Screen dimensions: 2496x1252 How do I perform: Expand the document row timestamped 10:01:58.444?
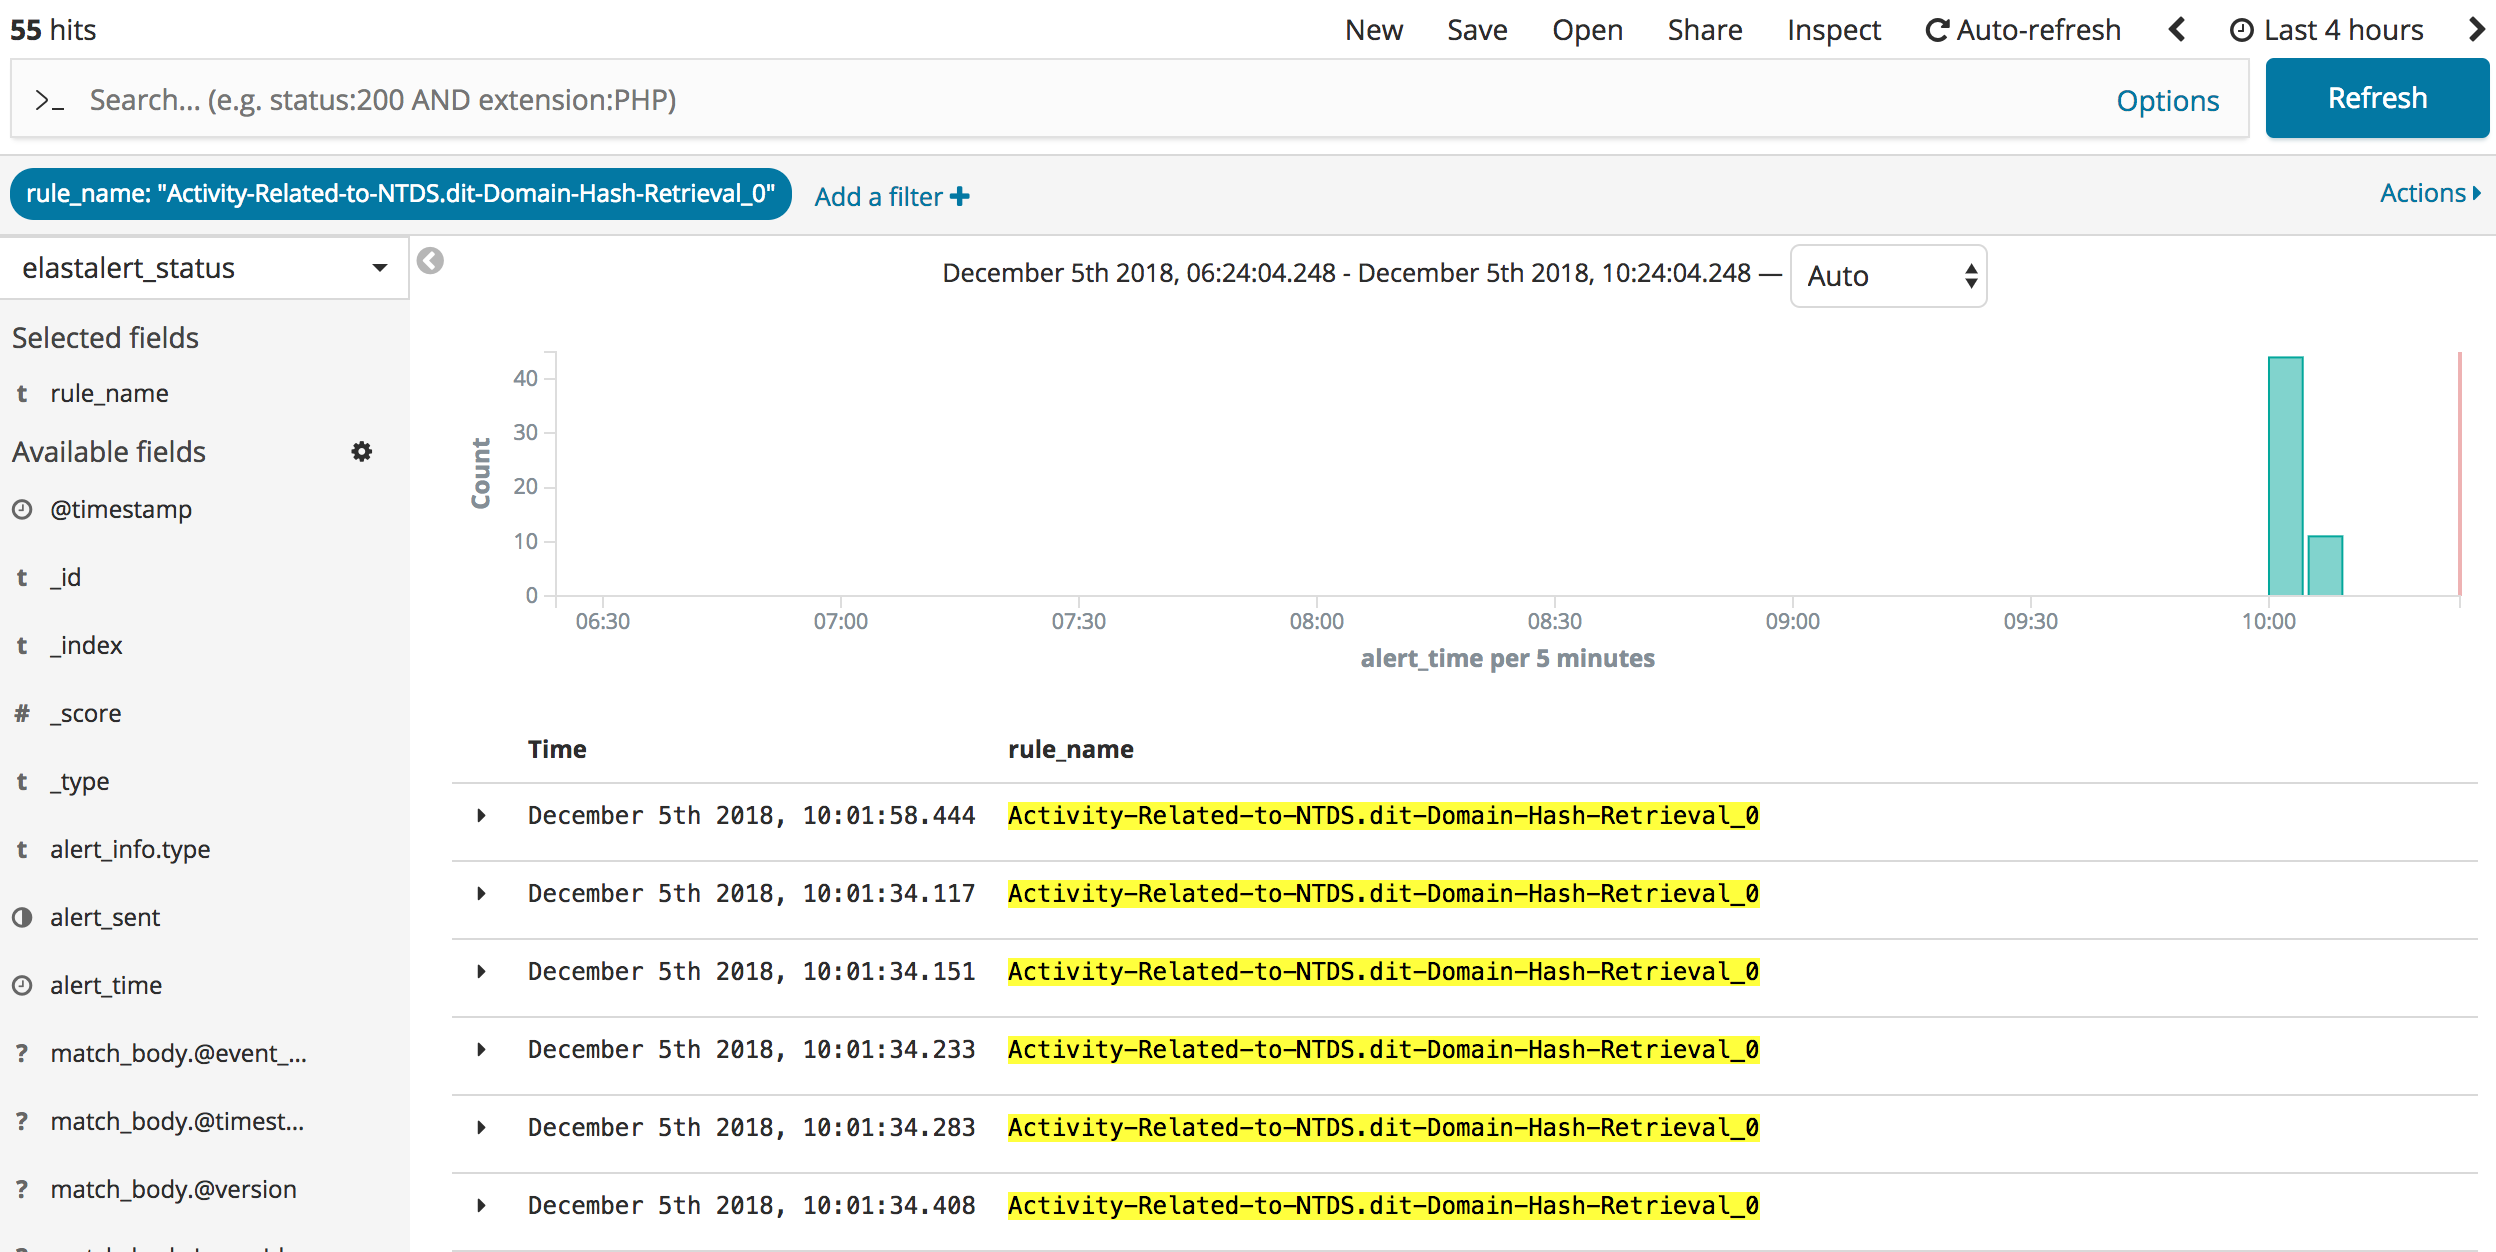pos(483,815)
